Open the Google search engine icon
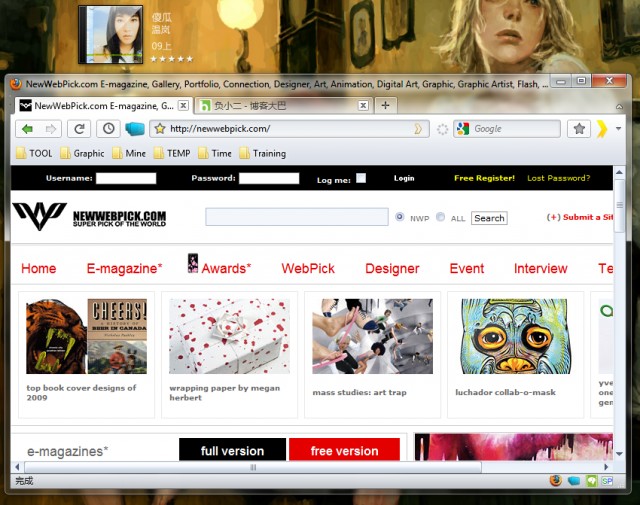640x505 pixels. 463,129
